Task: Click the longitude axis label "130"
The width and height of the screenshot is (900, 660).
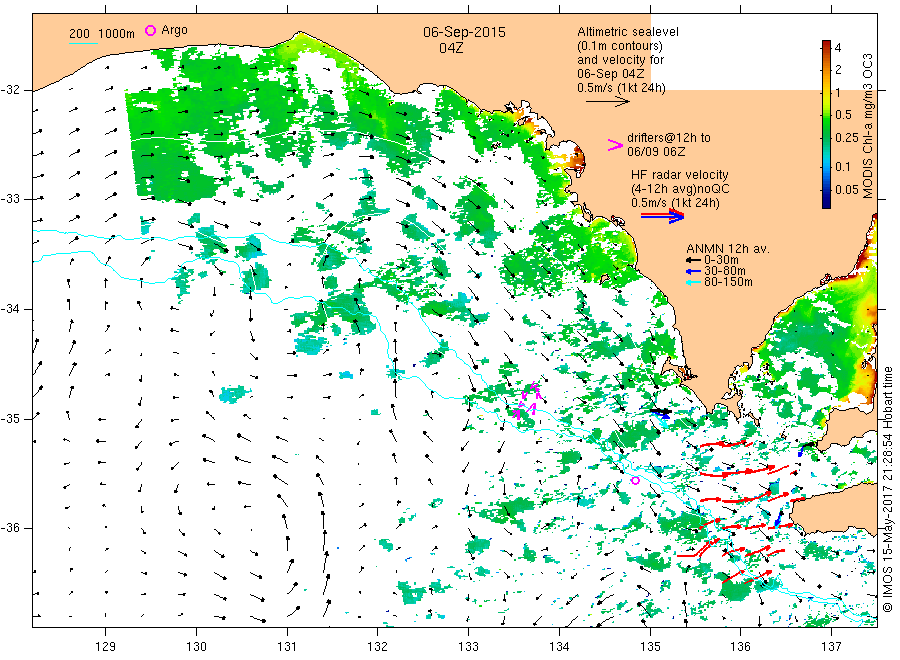Action: (x=196, y=647)
